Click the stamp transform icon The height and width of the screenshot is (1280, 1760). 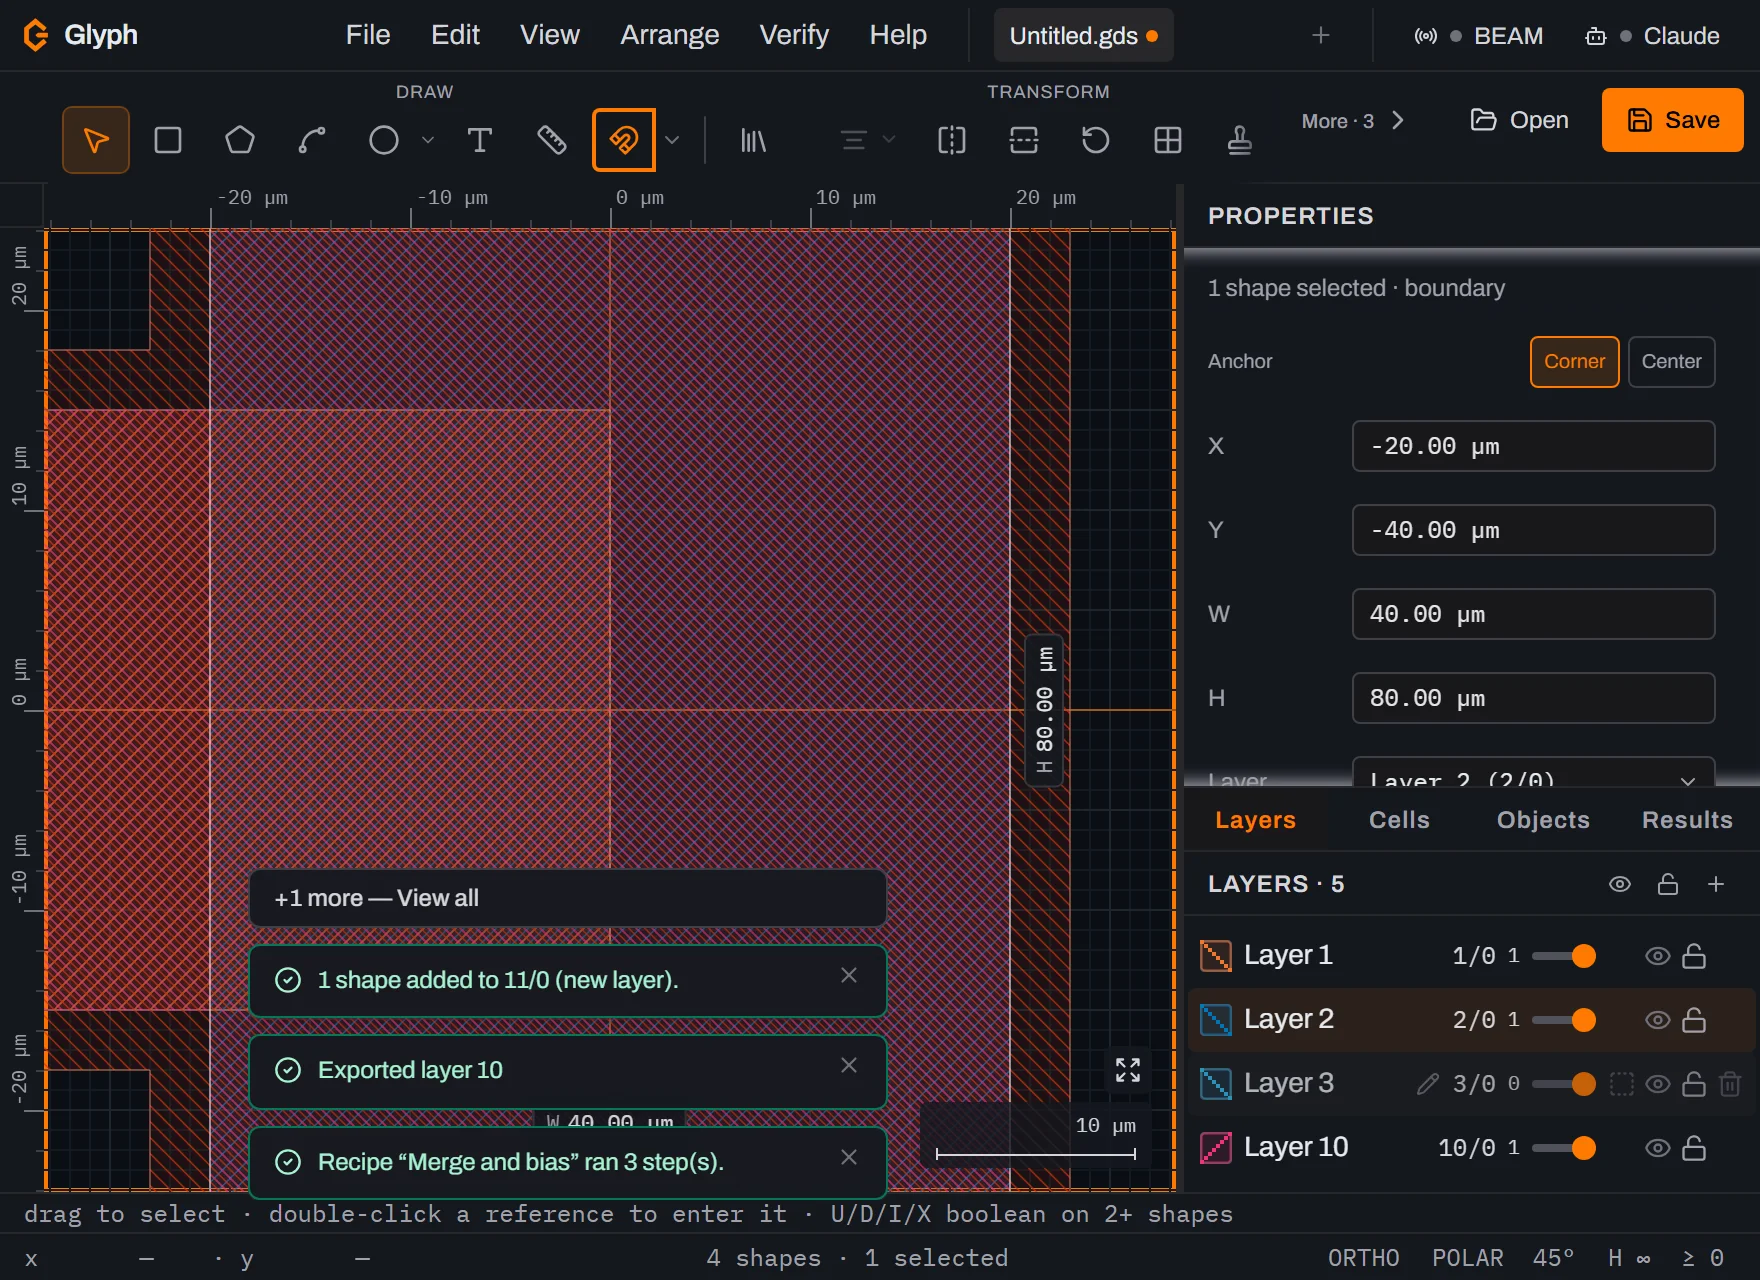coord(1240,140)
